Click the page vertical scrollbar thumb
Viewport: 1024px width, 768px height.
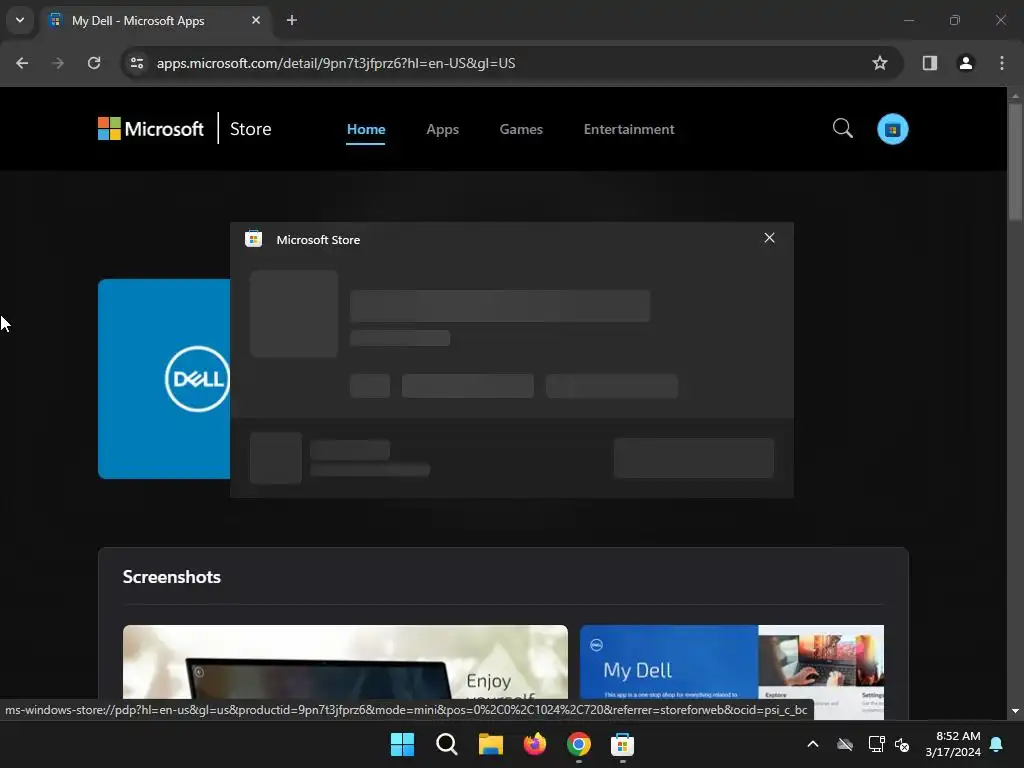click(1015, 162)
